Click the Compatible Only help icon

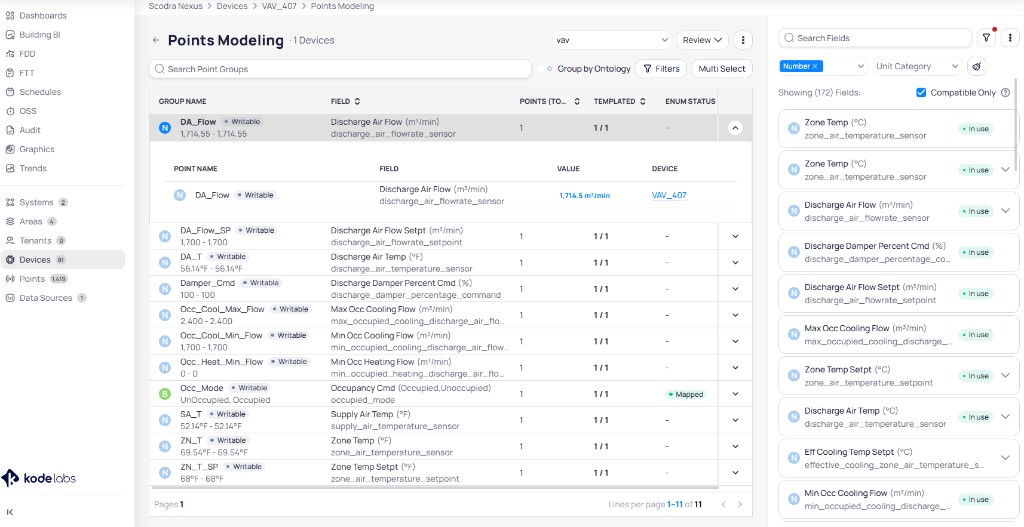point(1006,93)
